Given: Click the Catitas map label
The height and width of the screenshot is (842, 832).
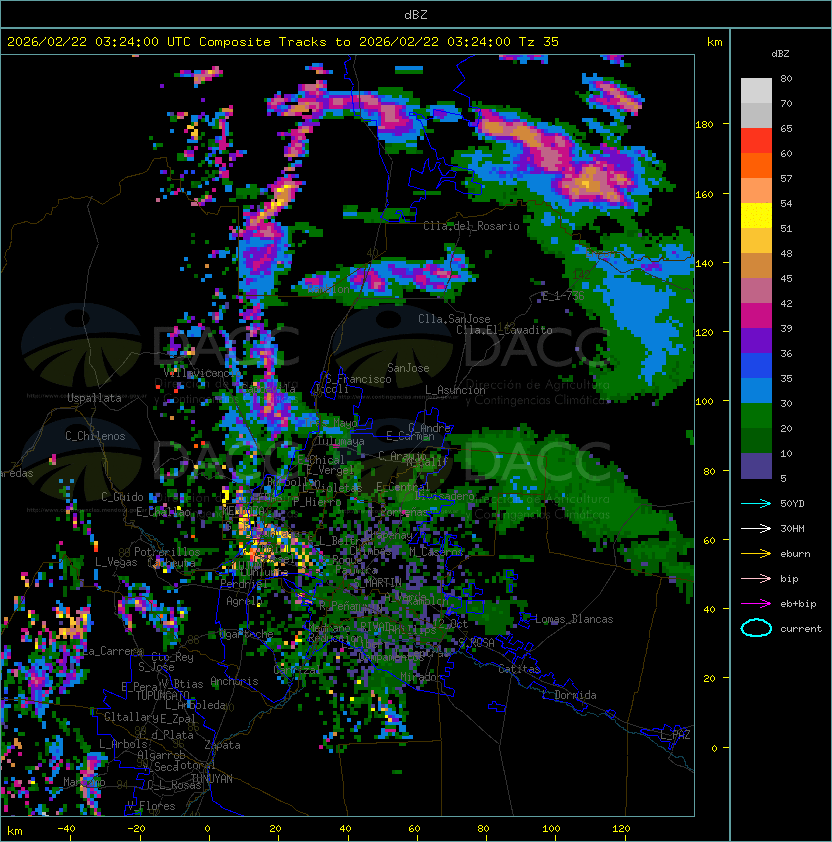Looking at the screenshot, I should pos(519,669).
